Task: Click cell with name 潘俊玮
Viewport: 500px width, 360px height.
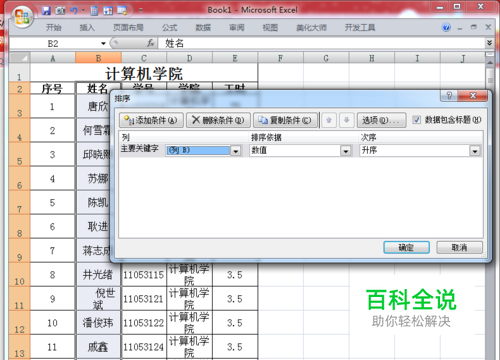Action: [98, 323]
